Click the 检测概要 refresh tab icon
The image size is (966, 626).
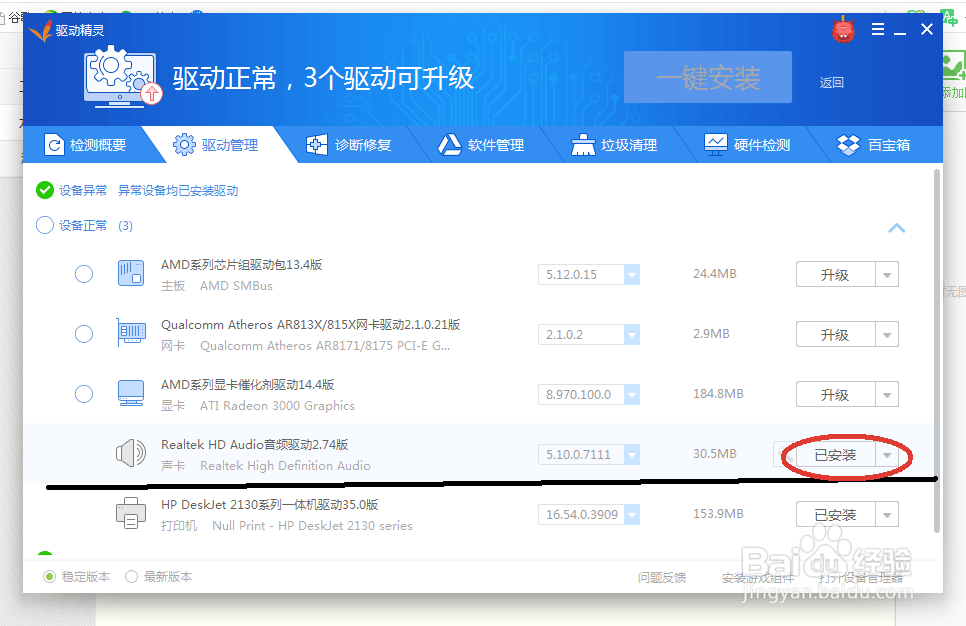point(54,145)
